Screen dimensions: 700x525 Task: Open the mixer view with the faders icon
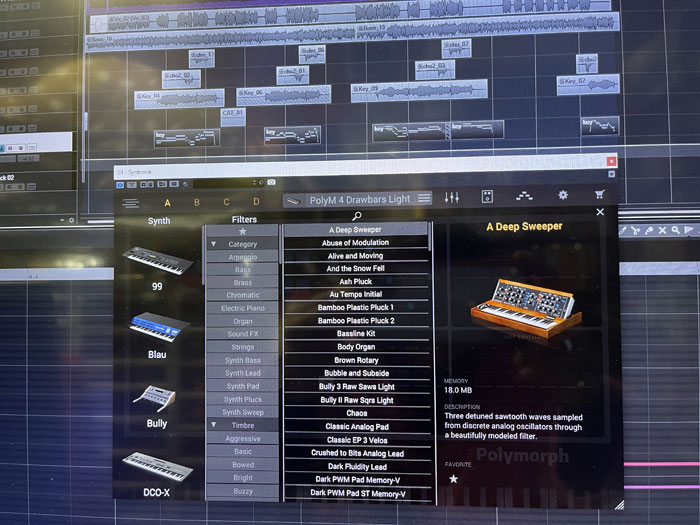click(x=451, y=197)
